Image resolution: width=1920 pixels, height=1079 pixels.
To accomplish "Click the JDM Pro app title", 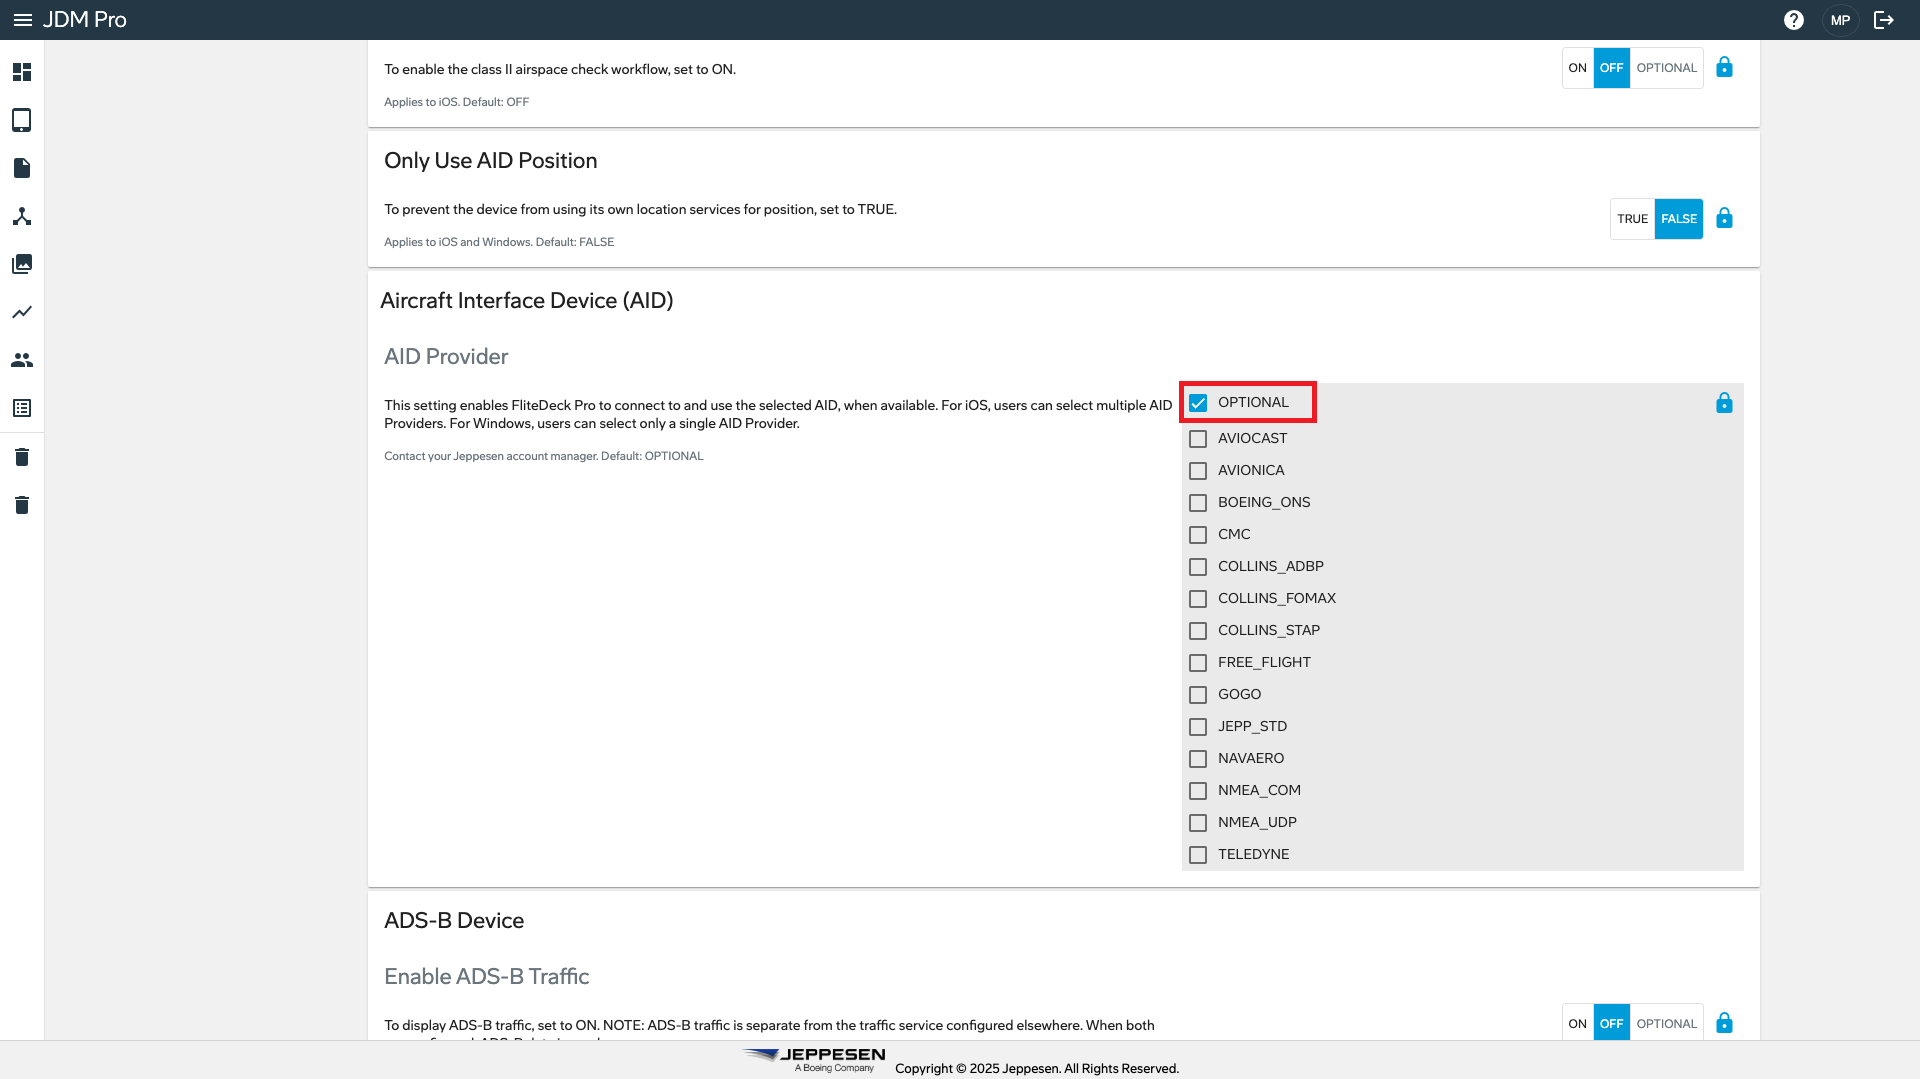I will coord(85,20).
